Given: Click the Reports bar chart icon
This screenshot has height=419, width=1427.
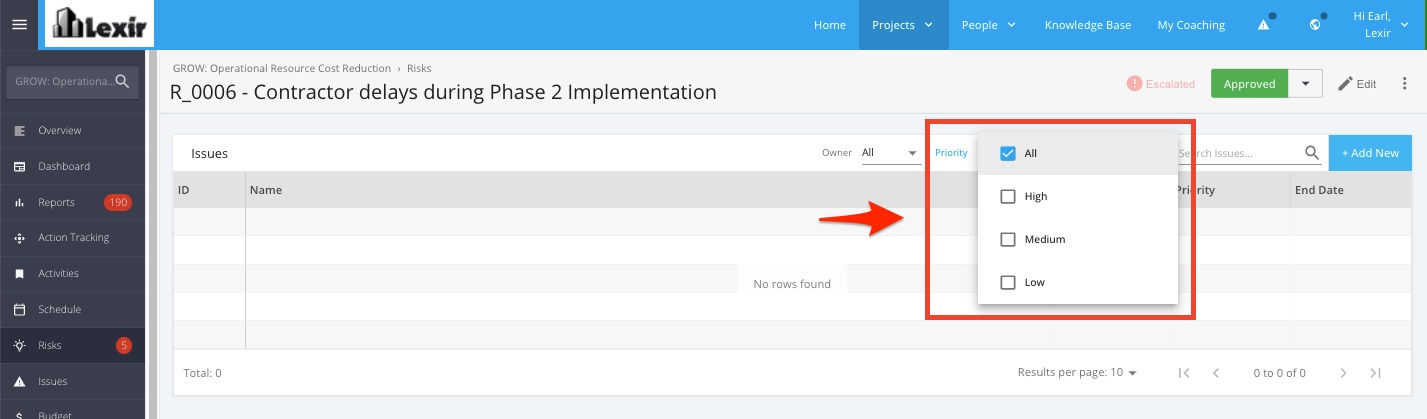Looking at the screenshot, I should 19,202.
